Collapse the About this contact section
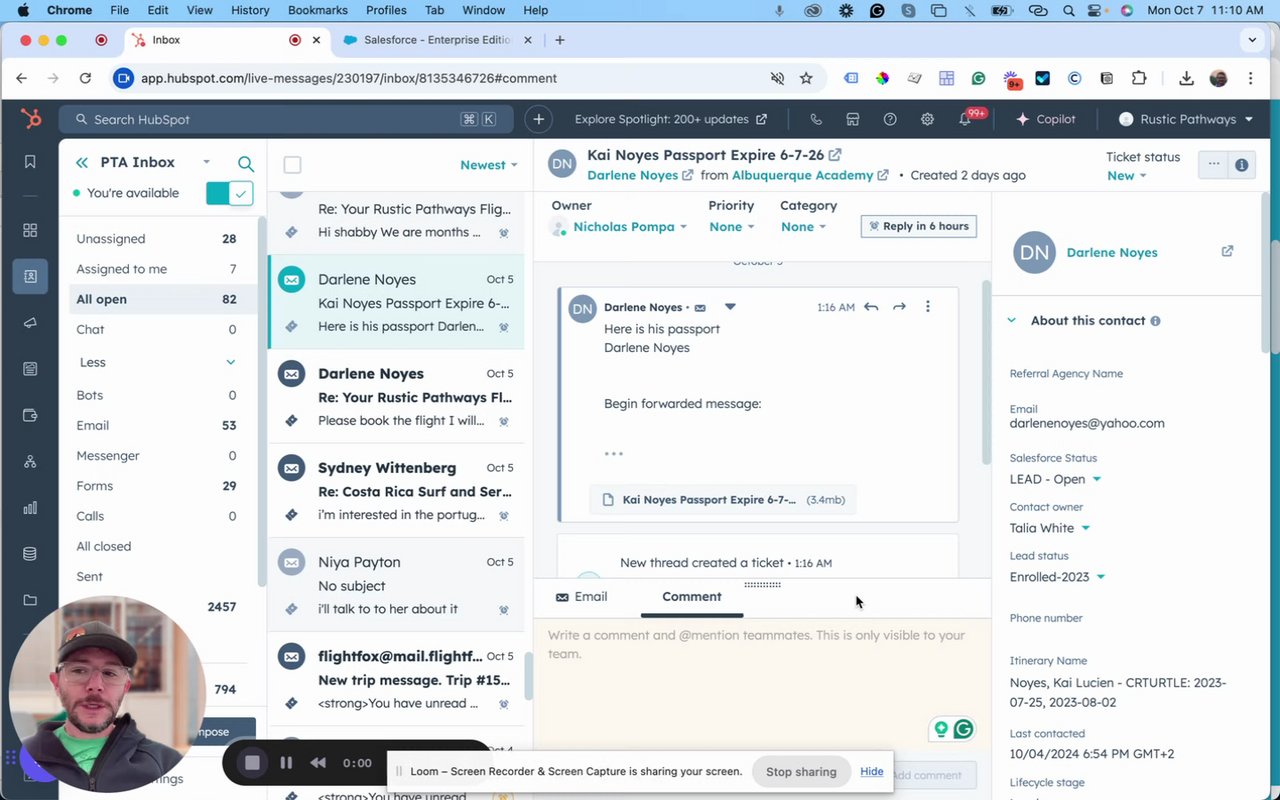 point(1011,321)
